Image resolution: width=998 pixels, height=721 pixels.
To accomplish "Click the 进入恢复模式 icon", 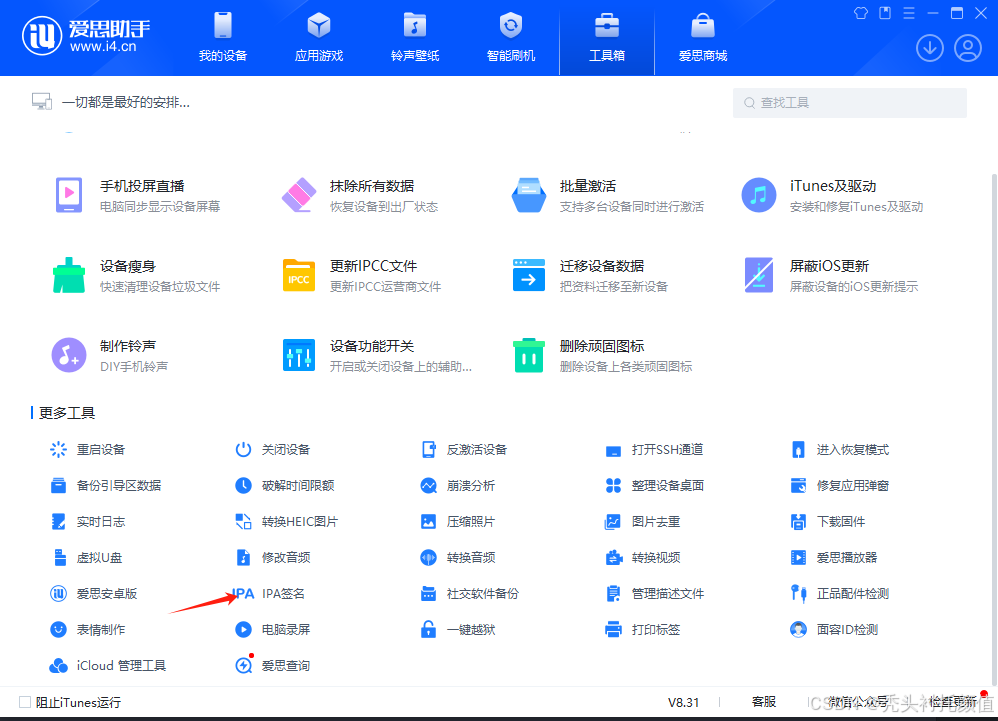I will point(798,450).
